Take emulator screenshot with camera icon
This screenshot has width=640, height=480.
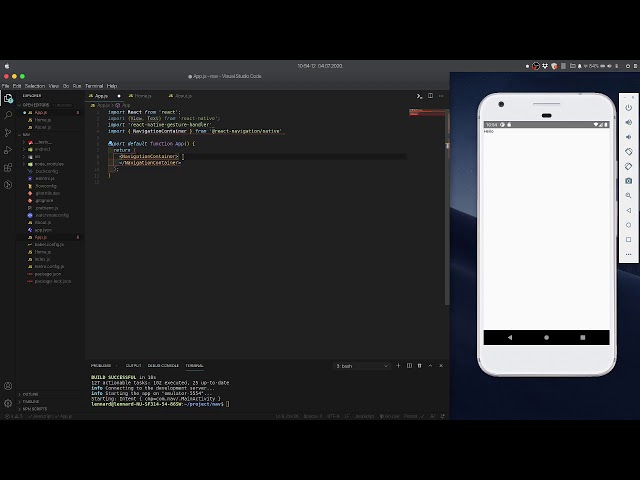pos(629,181)
